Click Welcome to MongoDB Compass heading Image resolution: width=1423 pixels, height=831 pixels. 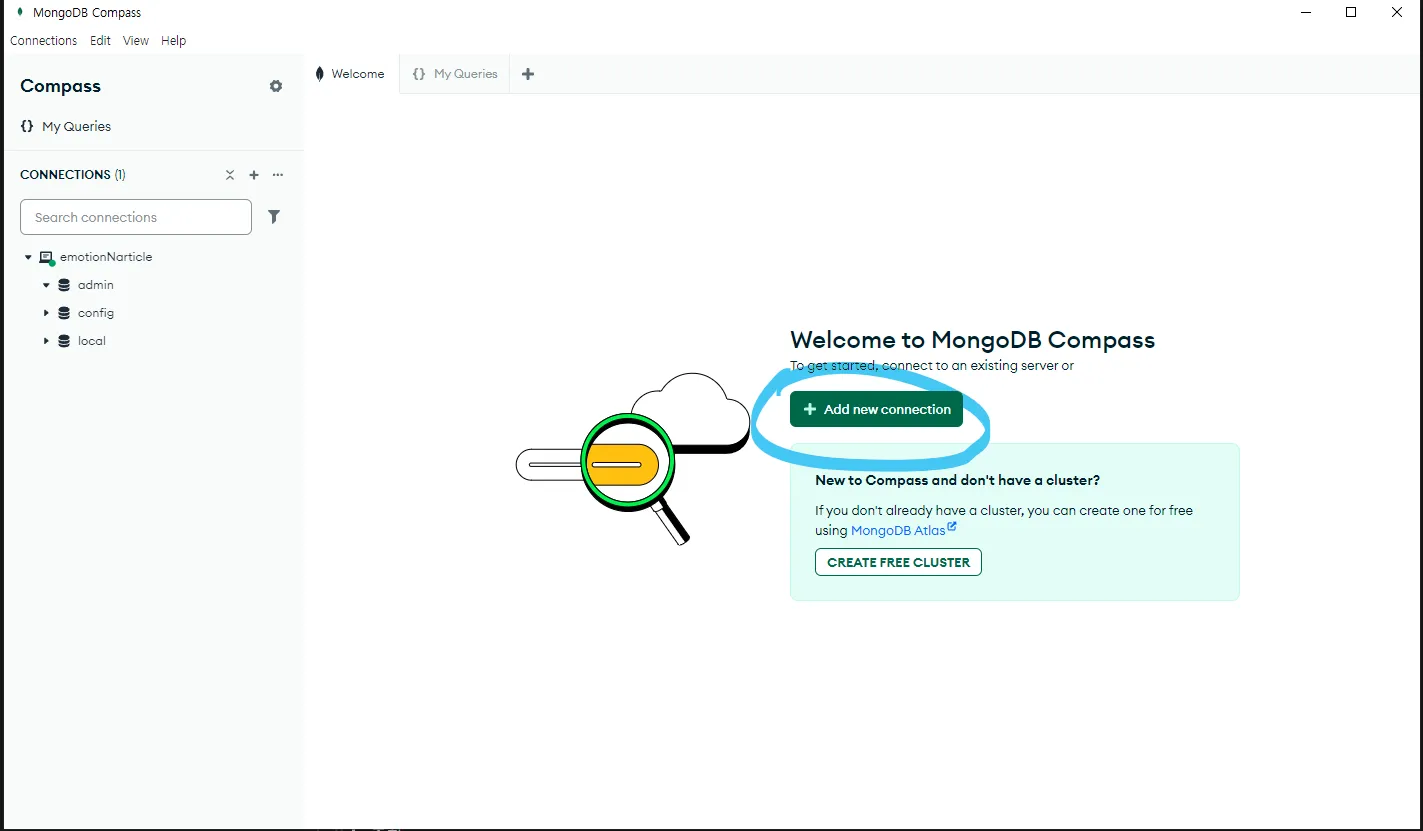(972, 340)
